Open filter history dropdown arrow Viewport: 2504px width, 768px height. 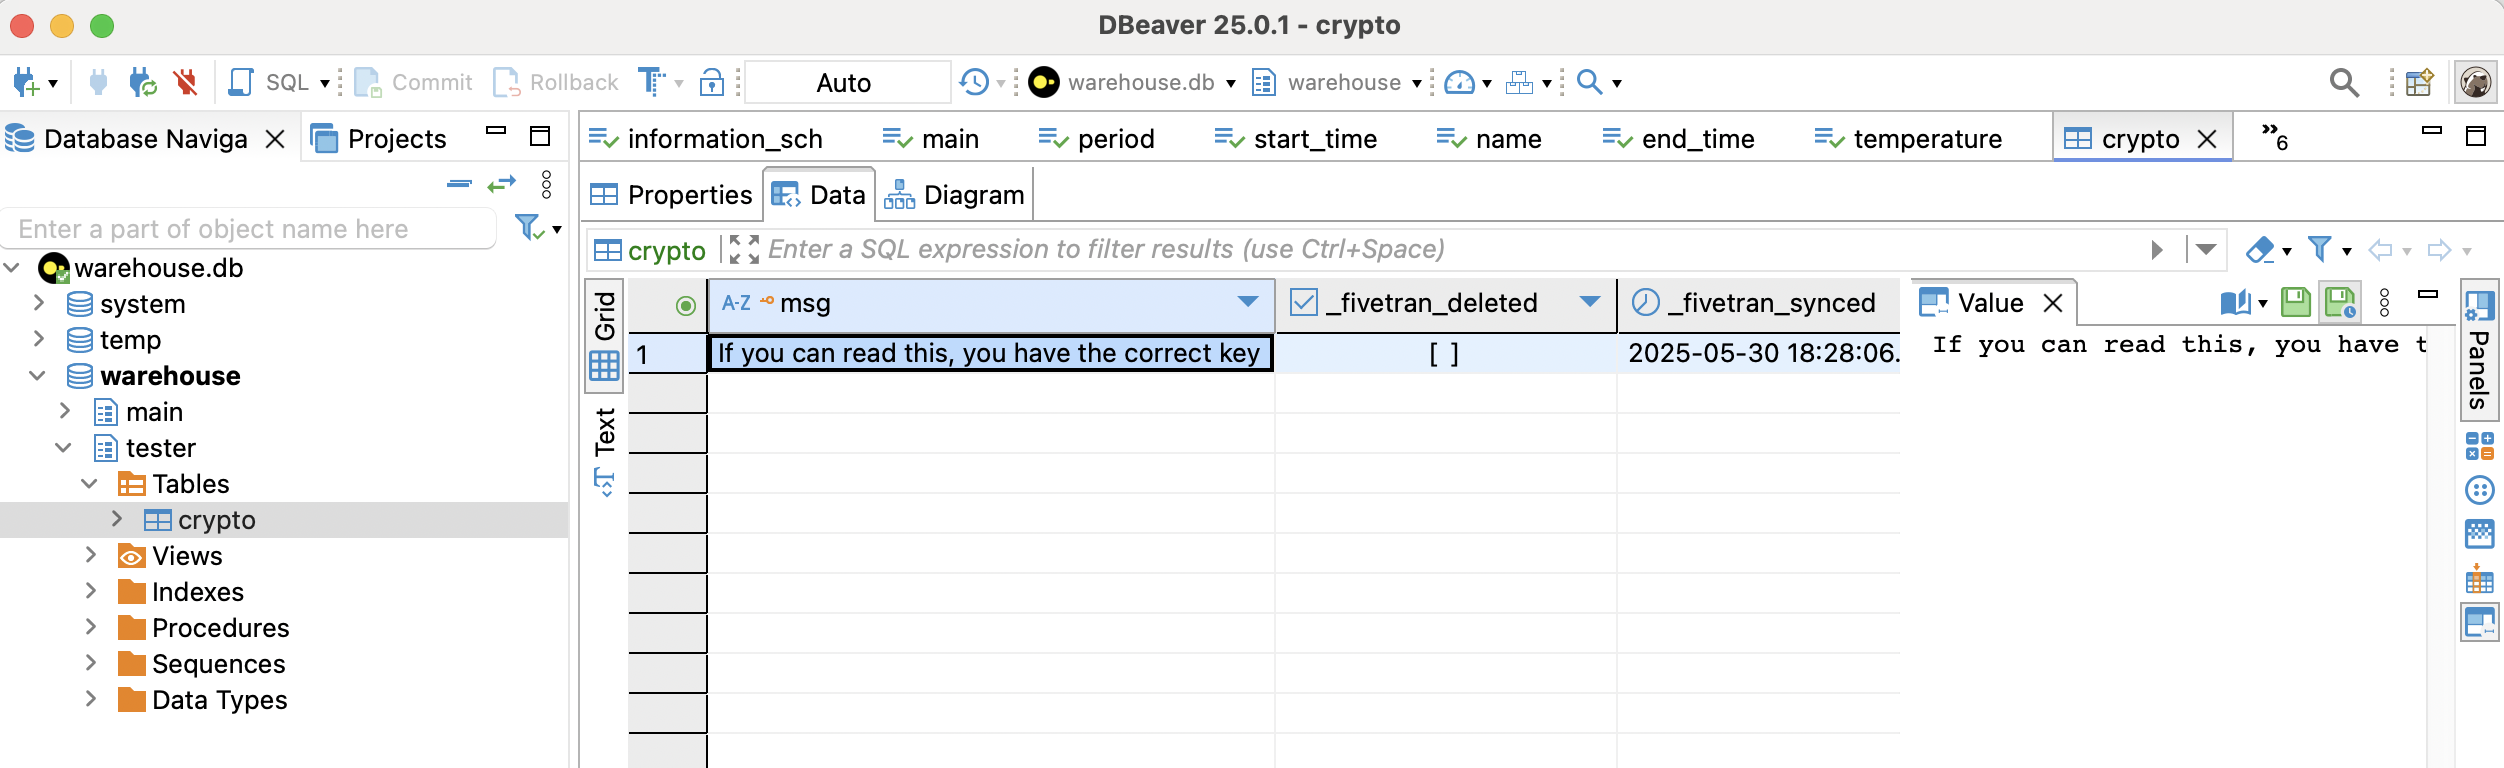2206,249
